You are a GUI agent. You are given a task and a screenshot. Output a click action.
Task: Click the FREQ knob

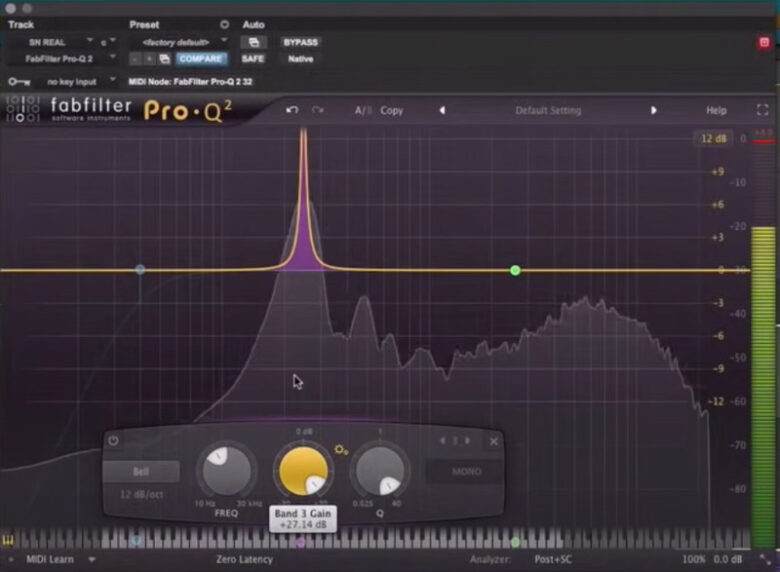pos(226,470)
